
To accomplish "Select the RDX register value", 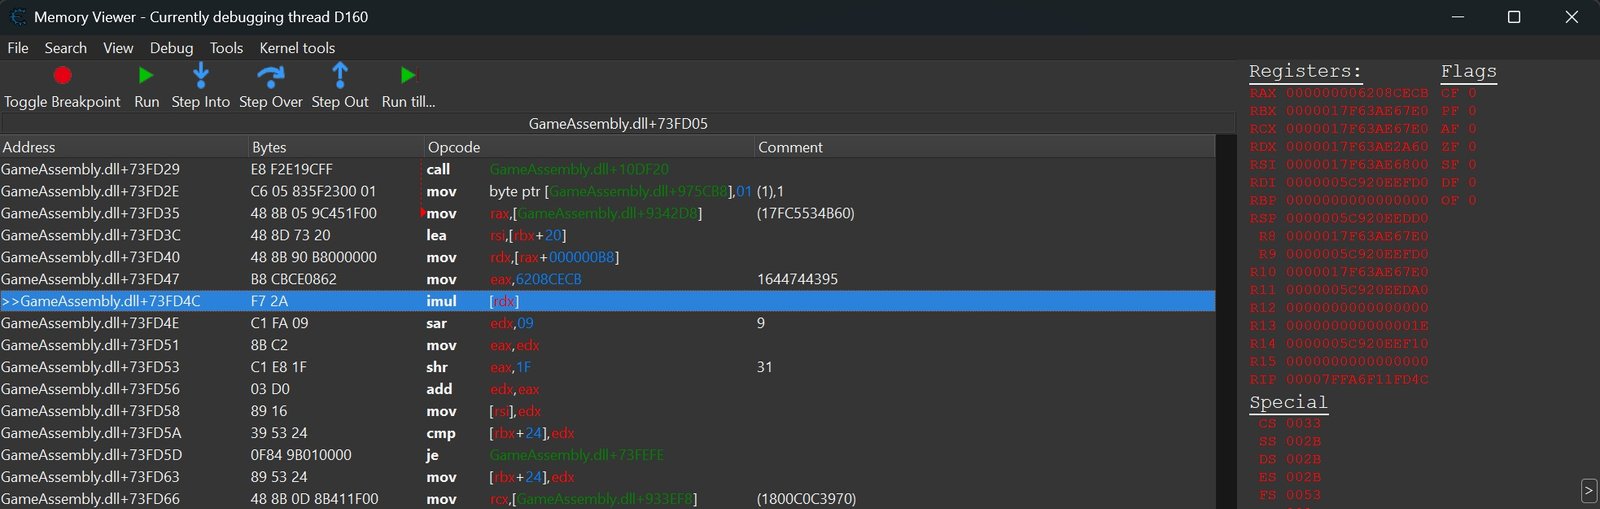I will click(1339, 147).
